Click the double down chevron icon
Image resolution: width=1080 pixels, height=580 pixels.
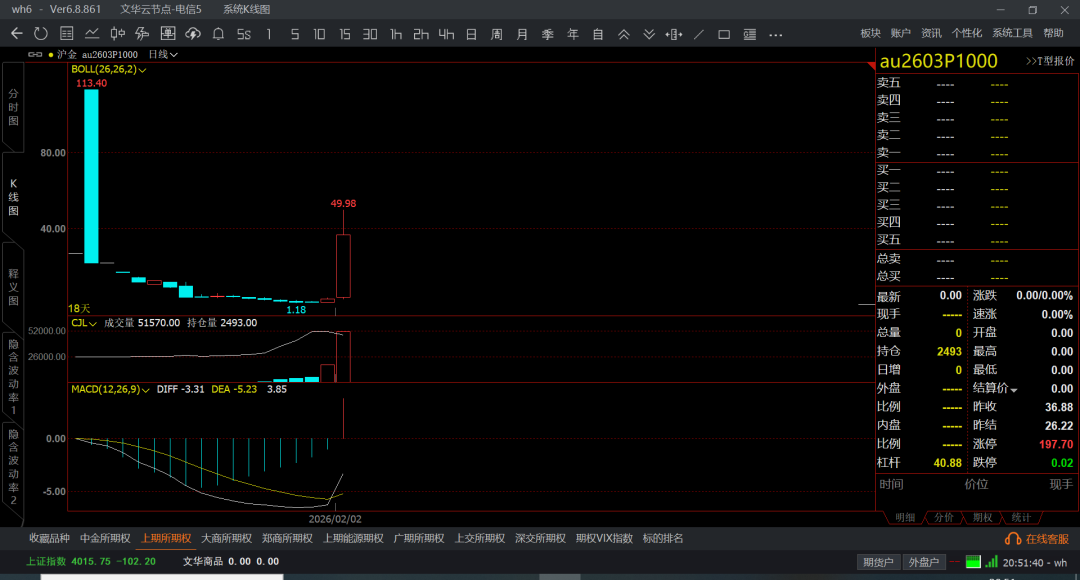click(x=649, y=34)
